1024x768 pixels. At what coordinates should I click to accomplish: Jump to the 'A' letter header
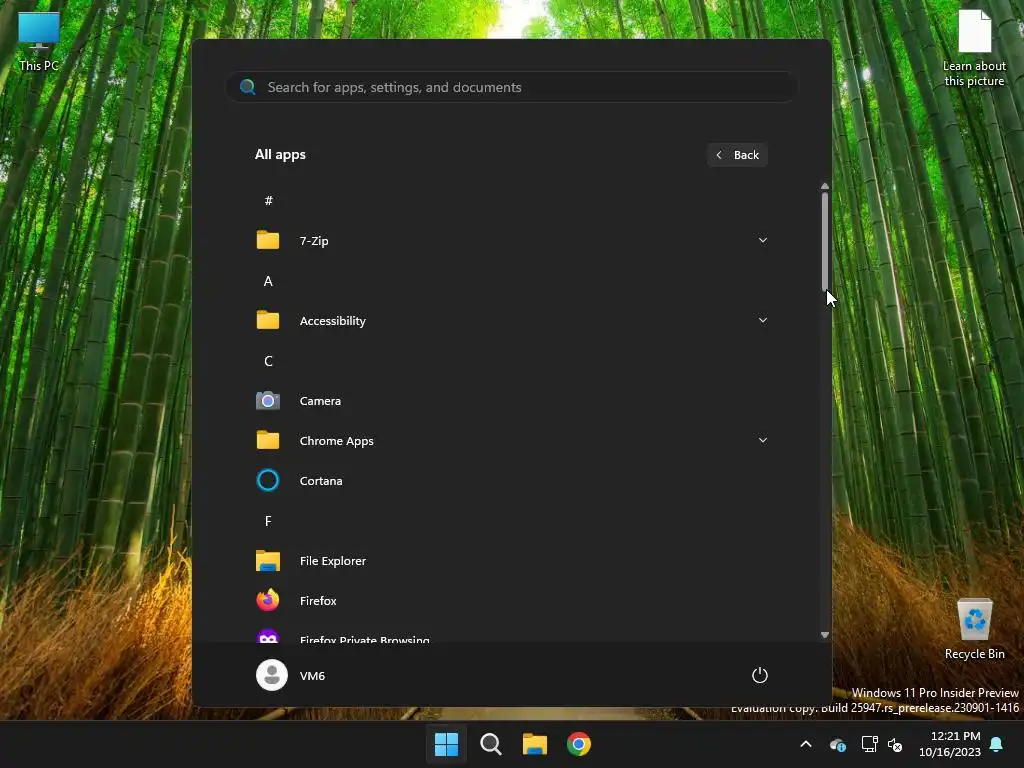[268, 281]
